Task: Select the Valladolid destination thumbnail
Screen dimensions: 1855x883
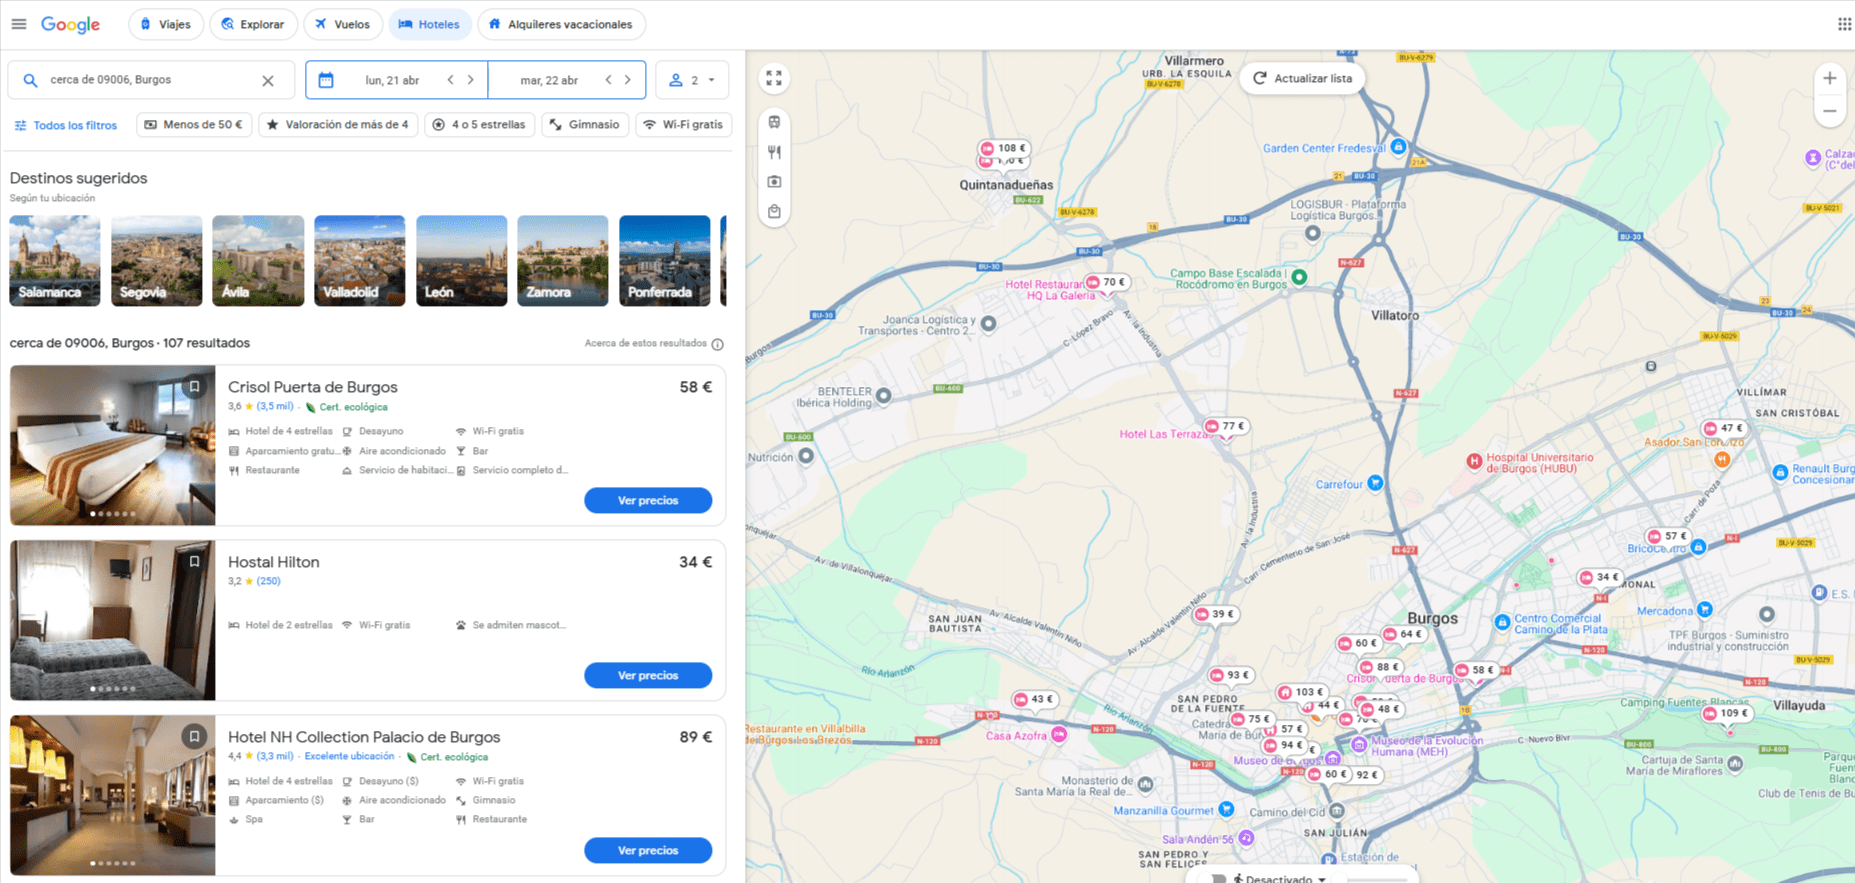Action: 359,261
